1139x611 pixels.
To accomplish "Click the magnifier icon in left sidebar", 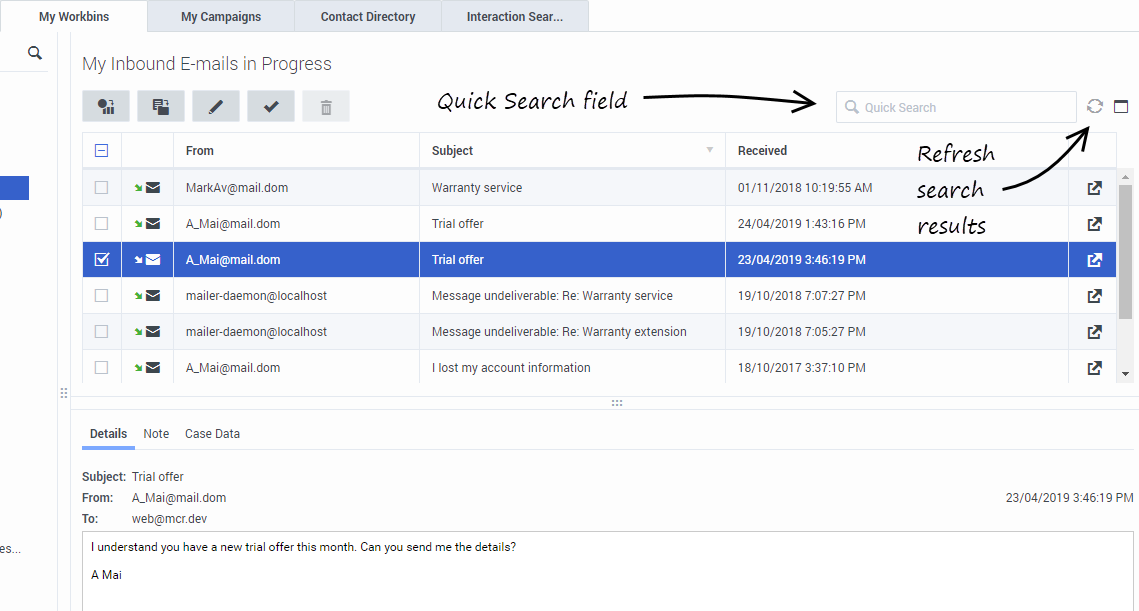I will point(35,53).
